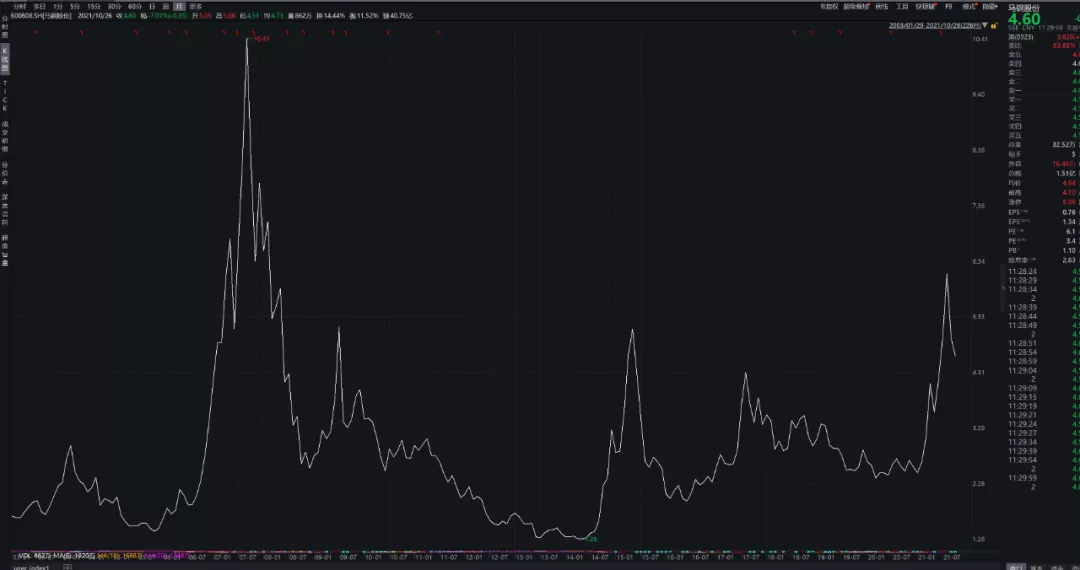Viewport: 1080px width, 570px height.
Task: Click the 隐藏 hide-panel control
Action: click(990, 6)
